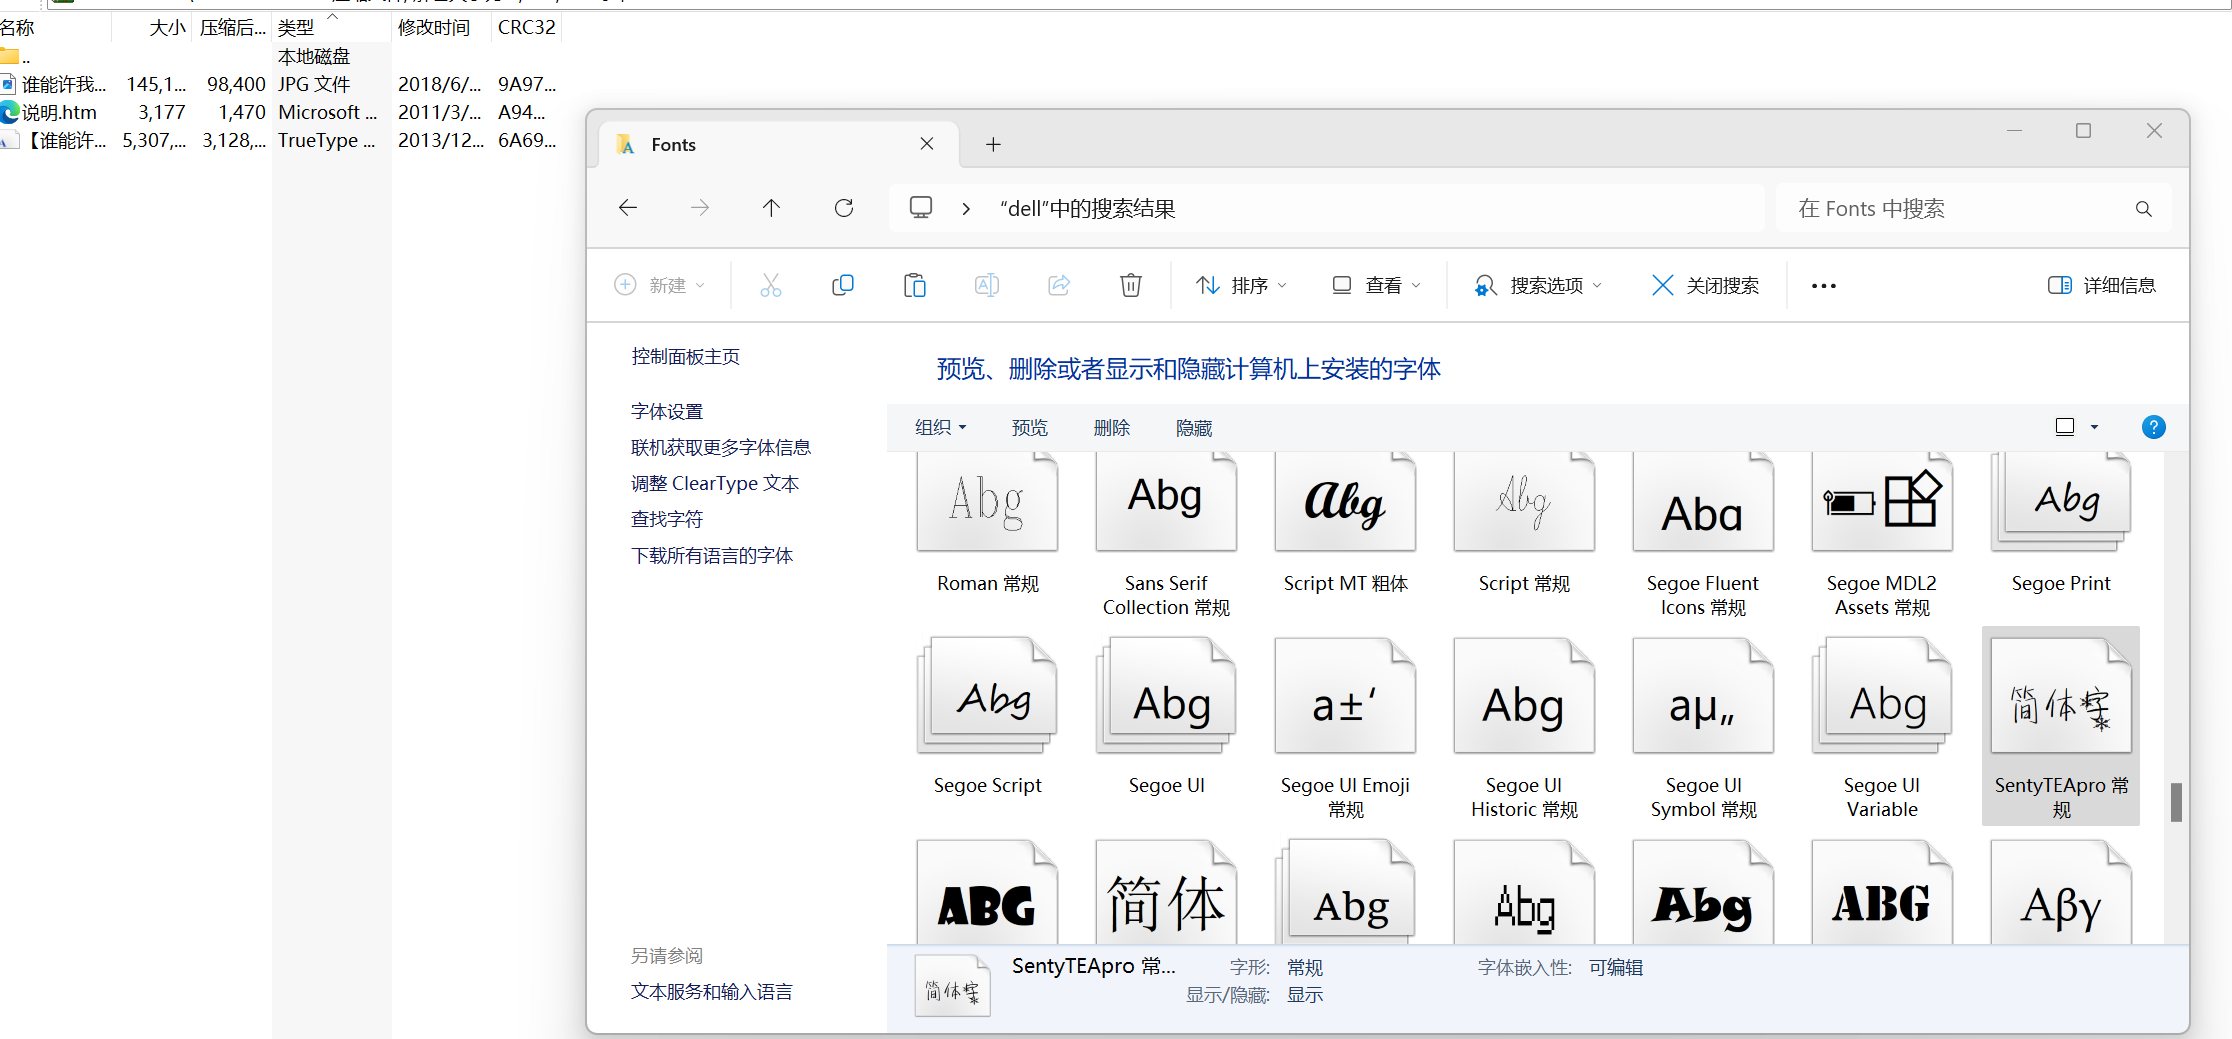Expand the address bar path chevron
Screen dimensions: 2232x1039
966,209
